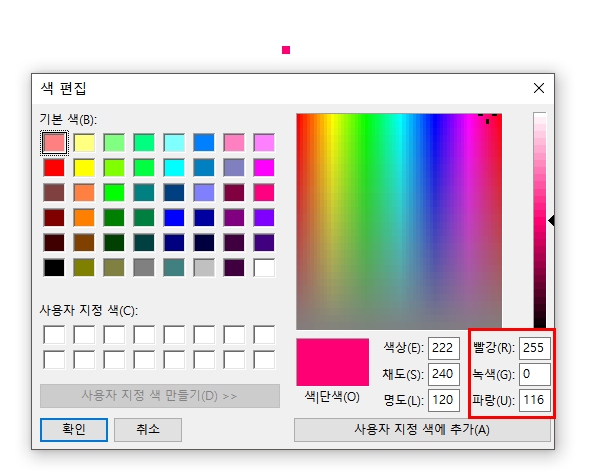Click the vertical luminosity gradient bar
Viewport: 593px width, 473px height.
(x=540, y=220)
